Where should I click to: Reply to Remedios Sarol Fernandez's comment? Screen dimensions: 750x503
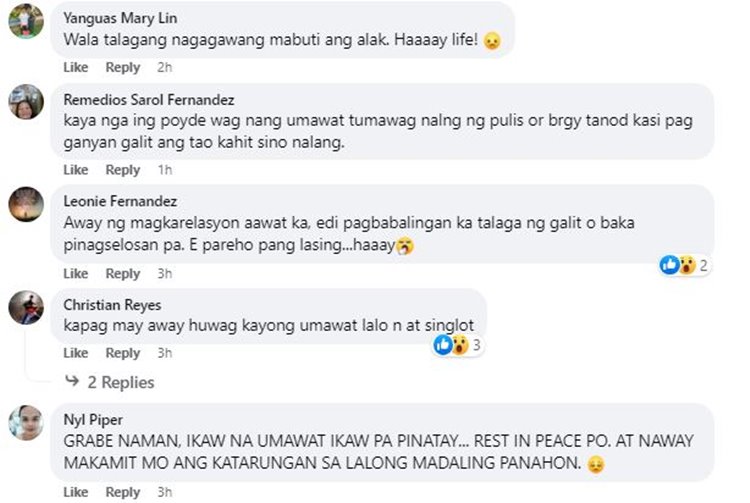(x=123, y=170)
